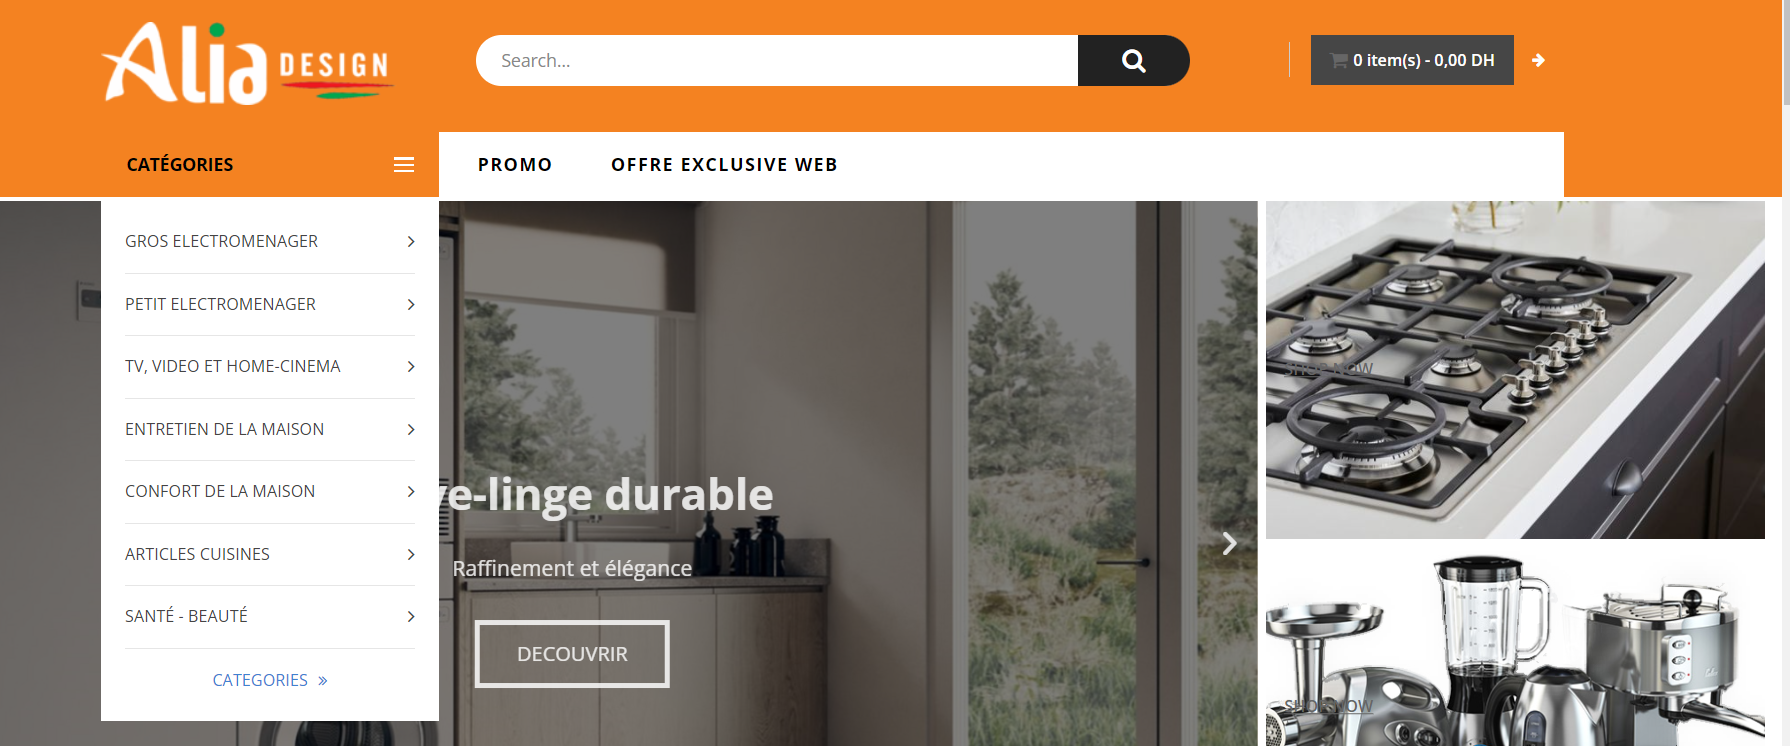Click the Alia Design logo
Screen dimensions: 1790x746
pyautogui.click(x=247, y=63)
